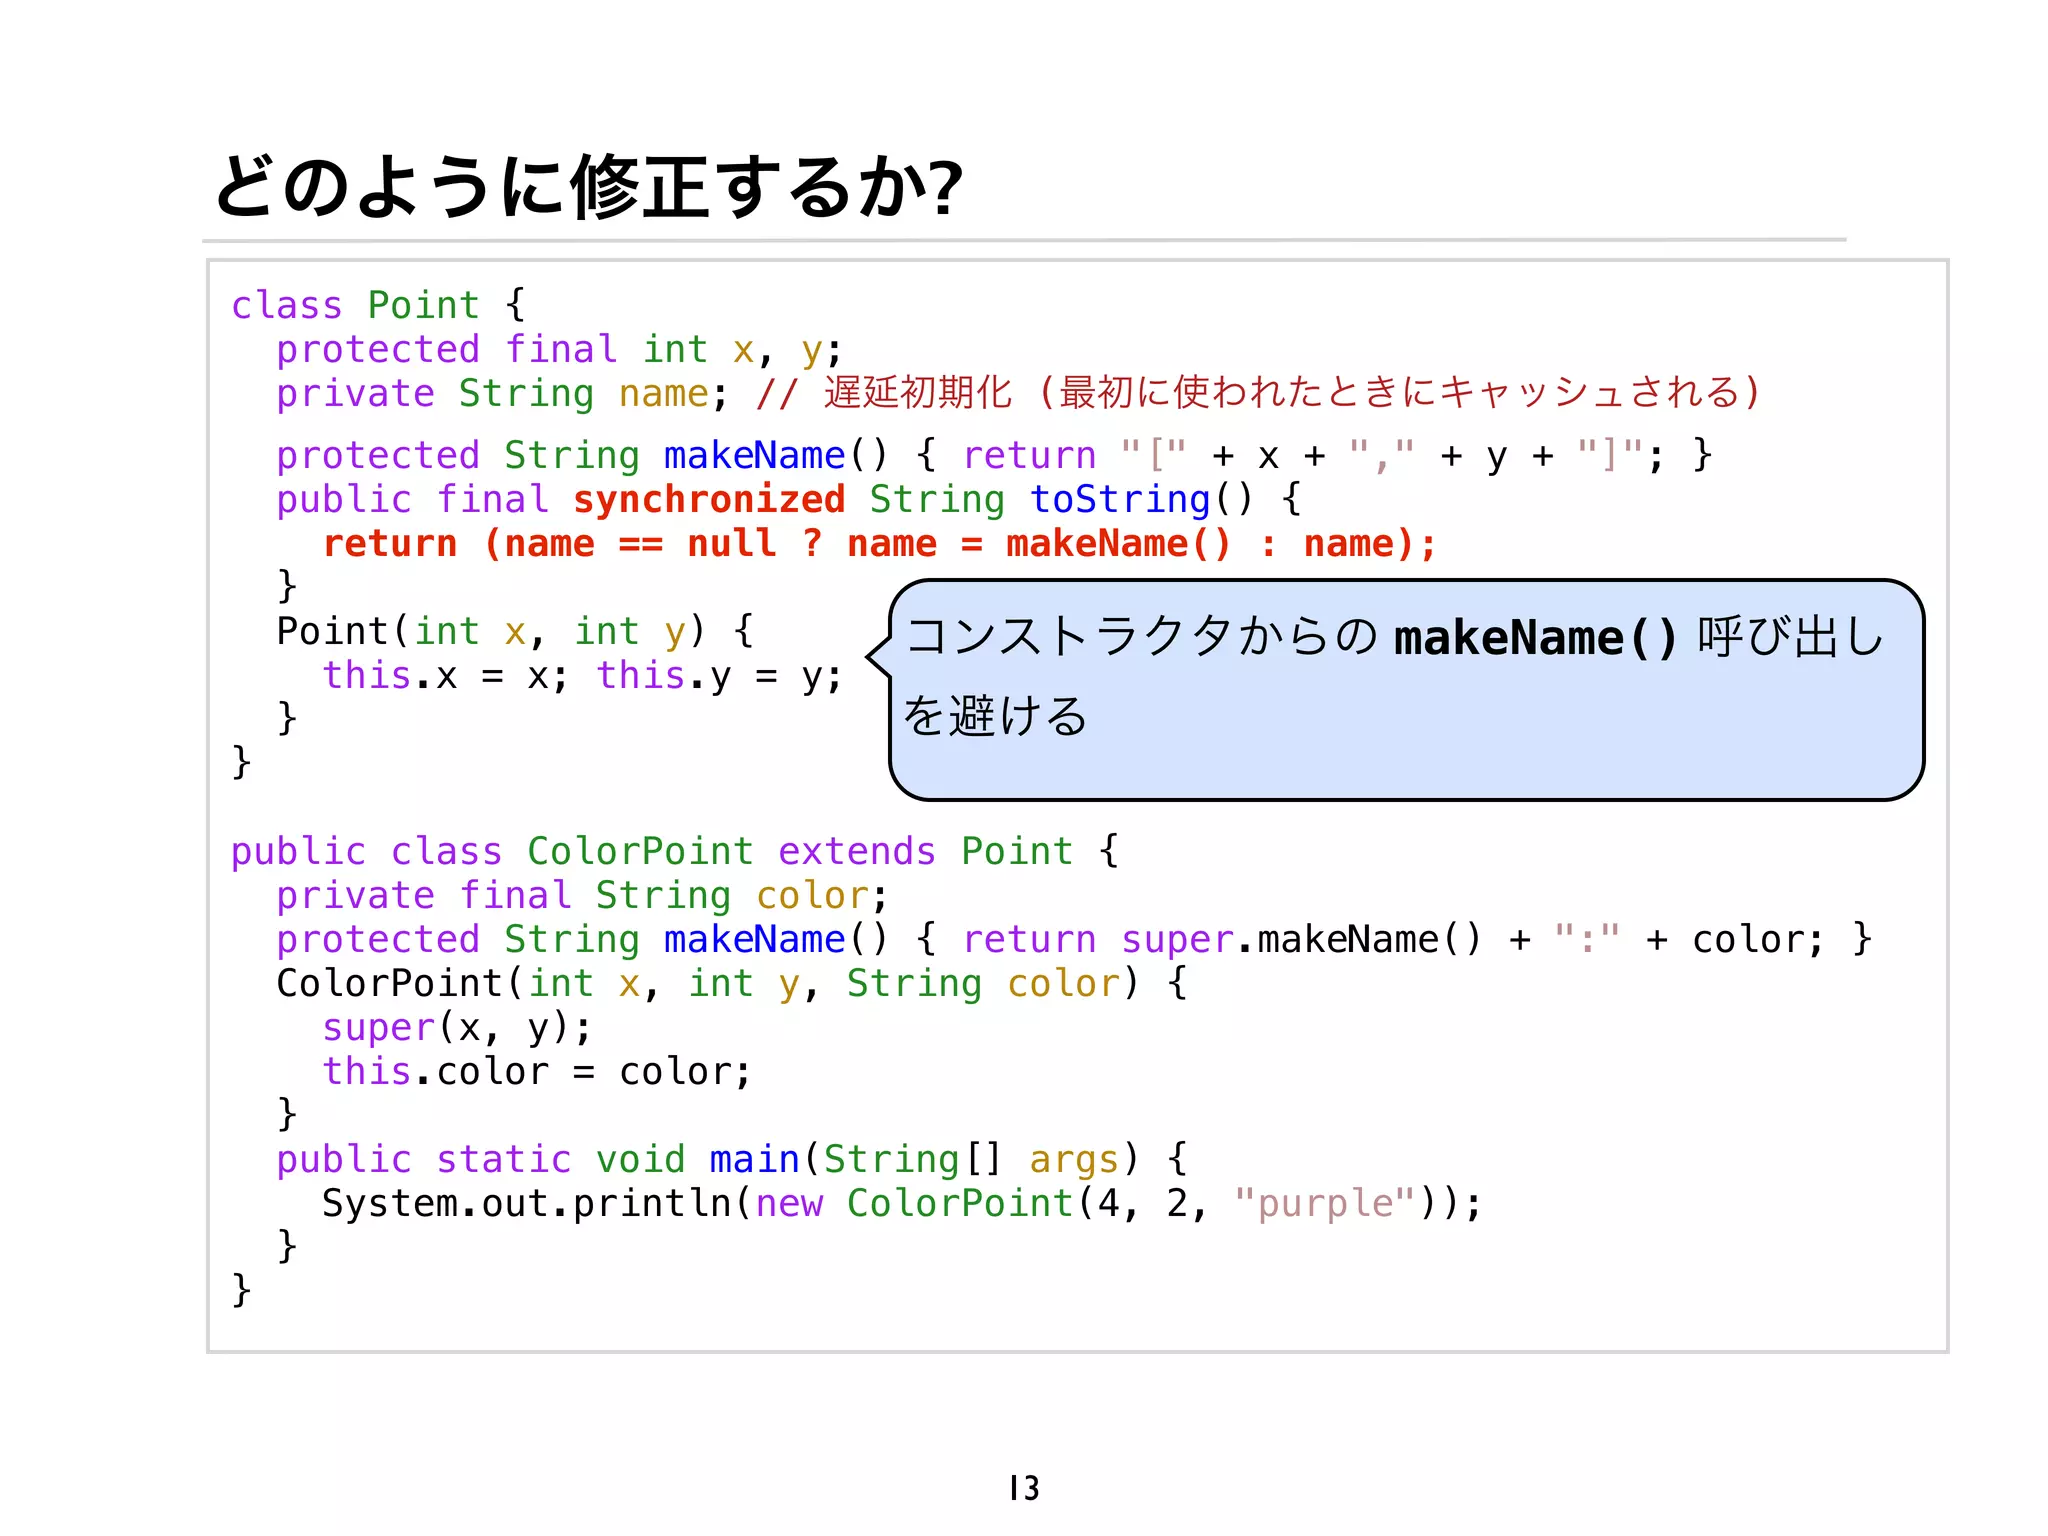
Task: Click 'public class ColorPoint extends Point {'
Action: (x=675, y=851)
